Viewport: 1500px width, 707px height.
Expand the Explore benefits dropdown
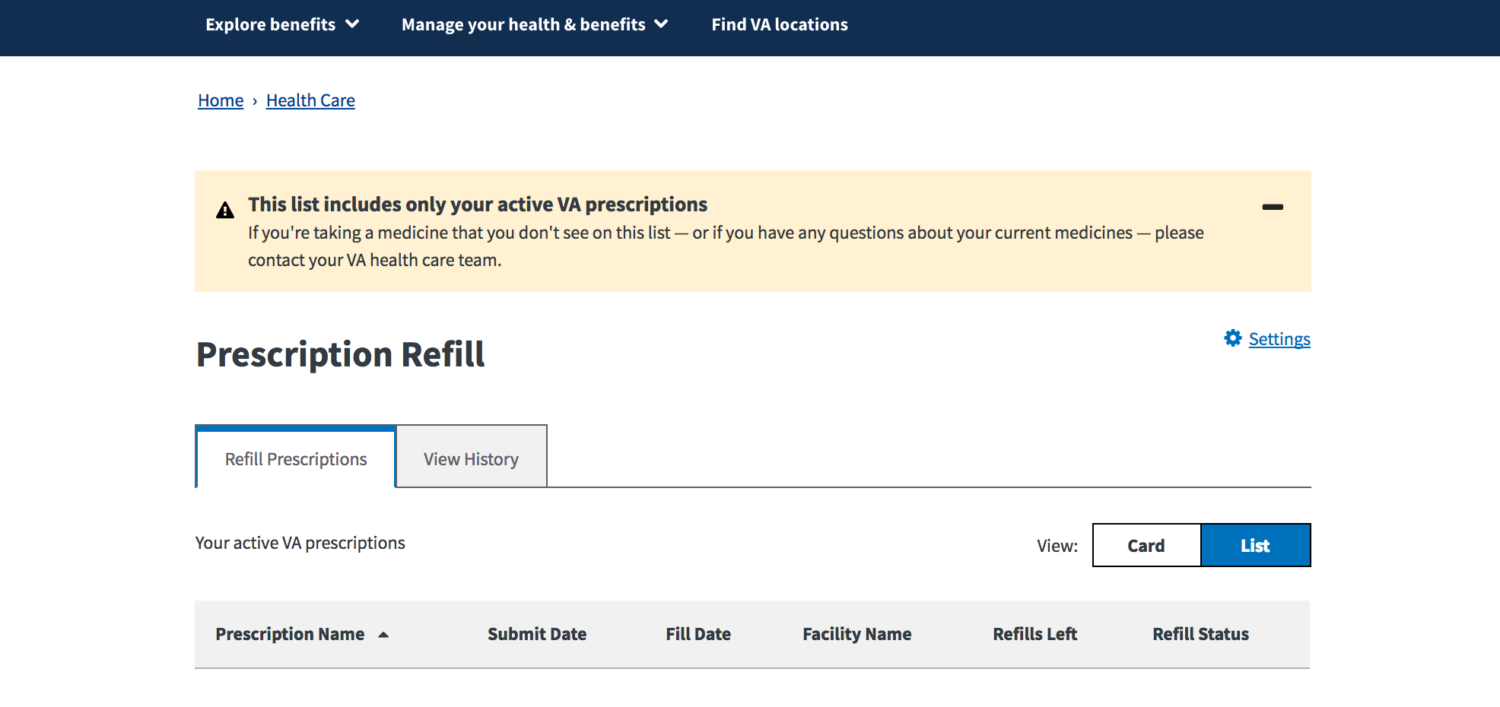[281, 24]
